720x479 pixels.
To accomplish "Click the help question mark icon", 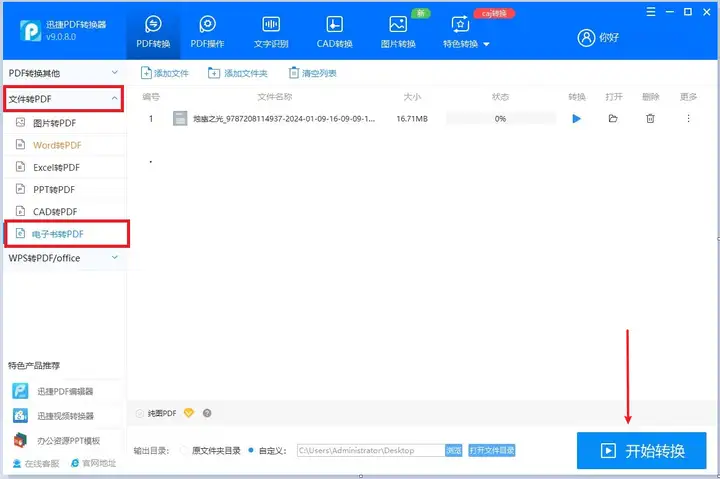I will (207, 413).
